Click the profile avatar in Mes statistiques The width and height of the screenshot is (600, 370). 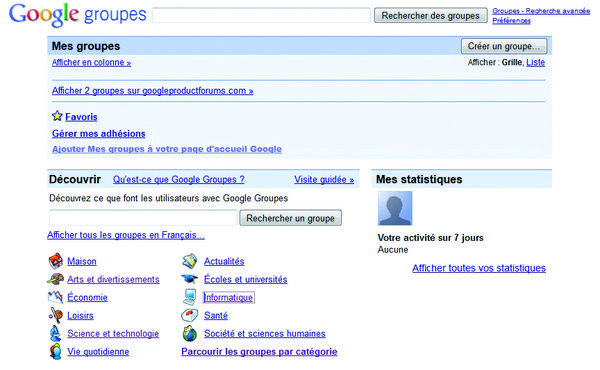coord(395,208)
